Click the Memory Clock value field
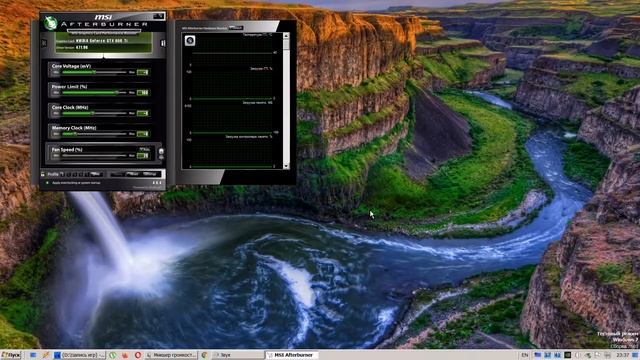Image resolution: width=640 pixels, height=360 pixels. click(x=142, y=134)
